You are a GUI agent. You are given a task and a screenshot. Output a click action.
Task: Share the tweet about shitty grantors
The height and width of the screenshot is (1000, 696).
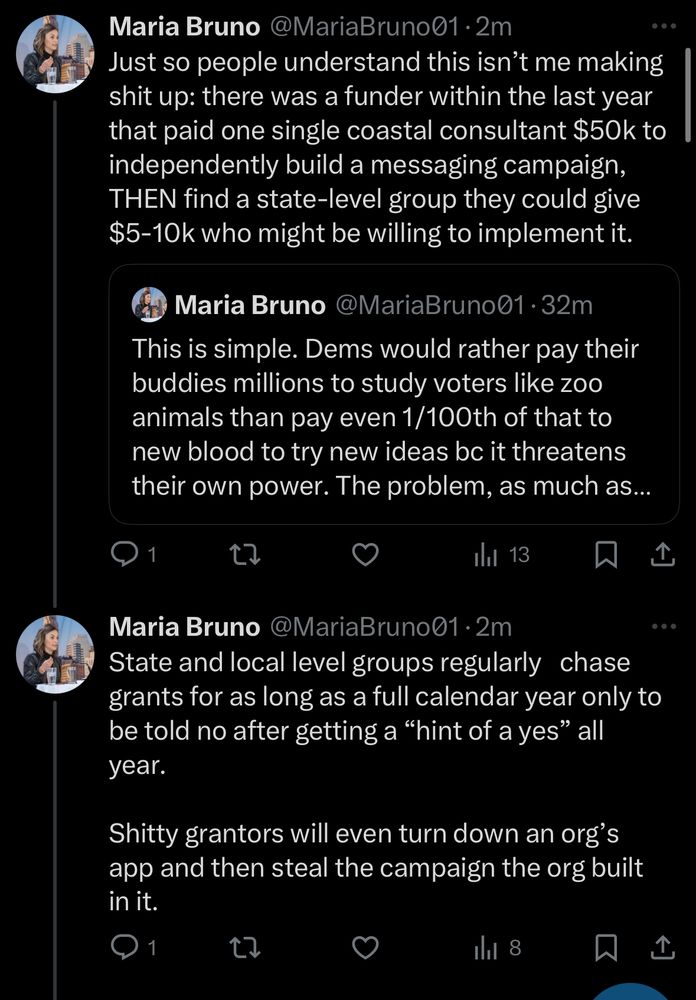pos(661,947)
